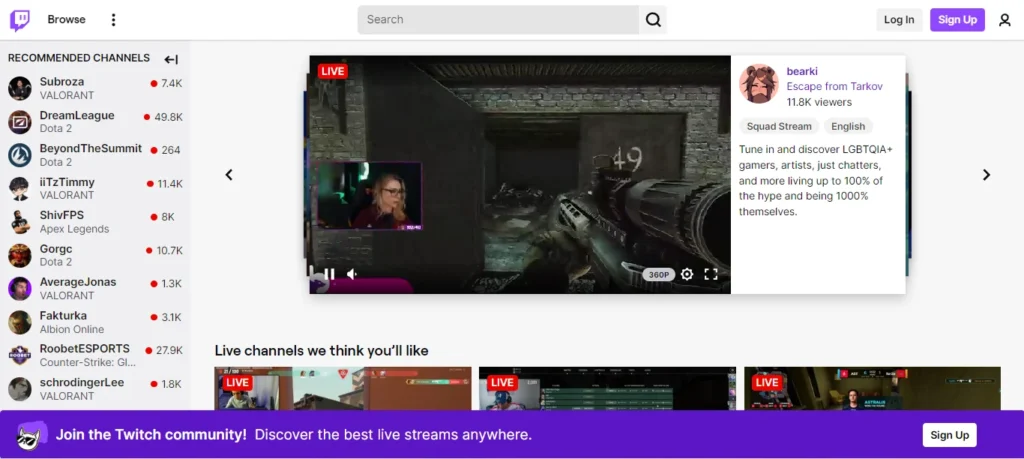Open the Fakturka channel name
The width and height of the screenshot is (1024, 459).
coord(63,315)
